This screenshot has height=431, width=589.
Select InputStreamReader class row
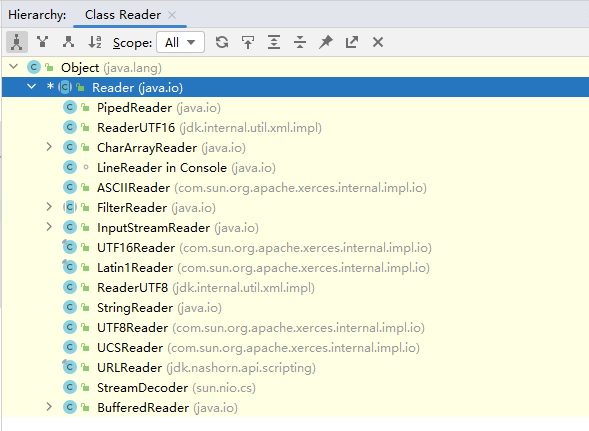point(295,228)
